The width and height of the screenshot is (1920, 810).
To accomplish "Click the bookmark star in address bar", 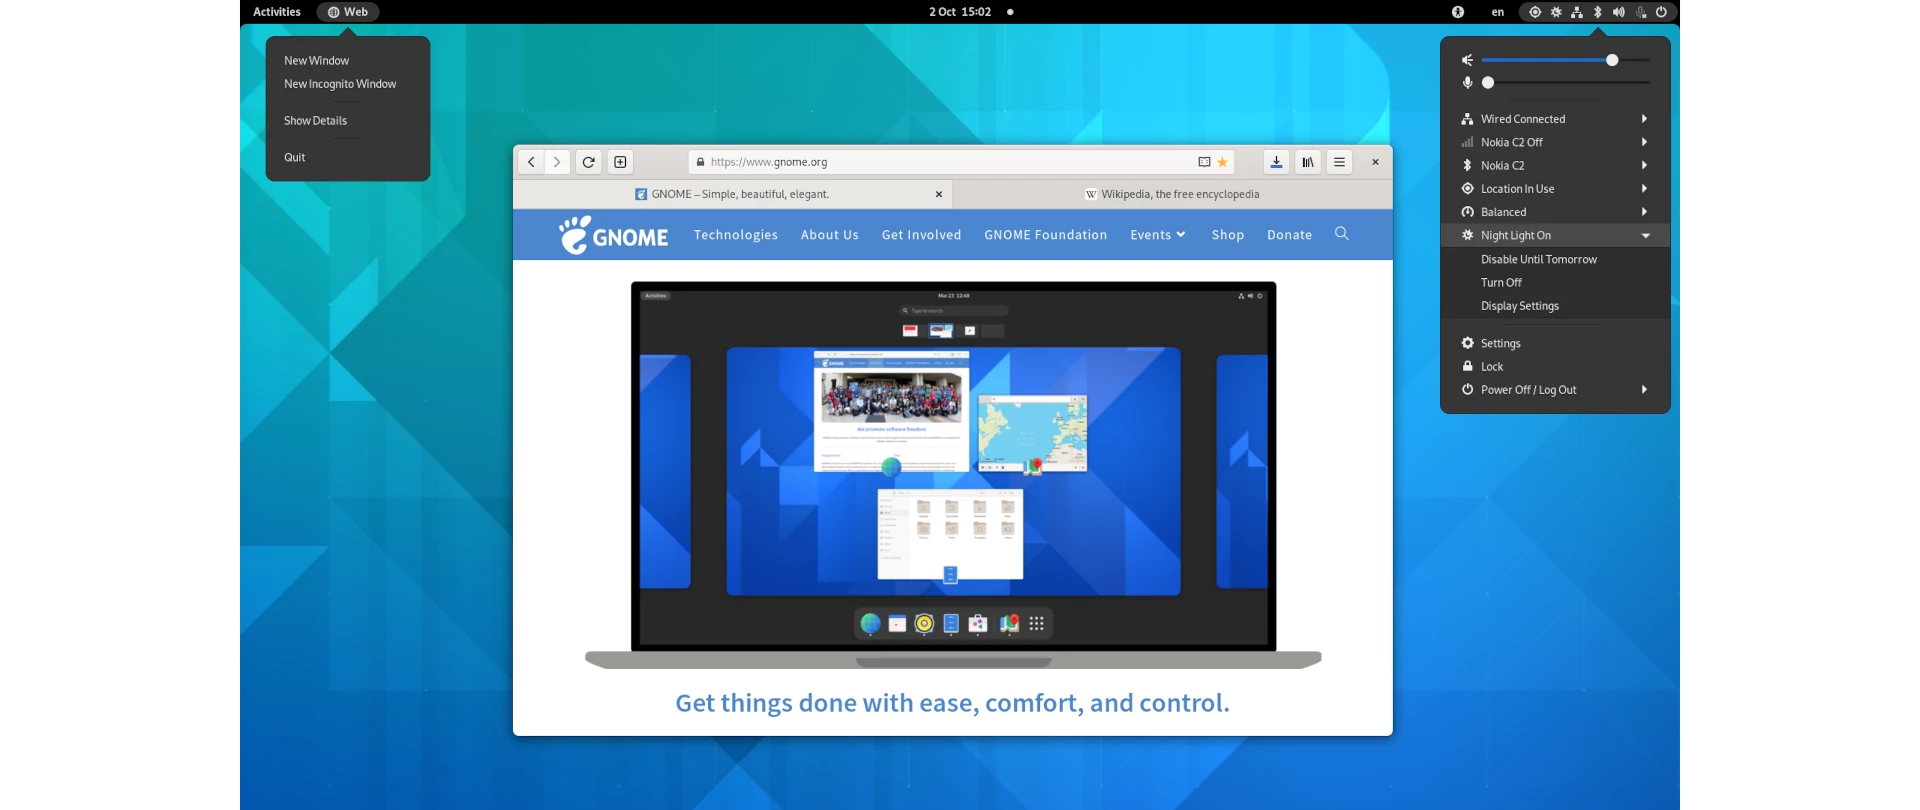I will click(1222, 162).
